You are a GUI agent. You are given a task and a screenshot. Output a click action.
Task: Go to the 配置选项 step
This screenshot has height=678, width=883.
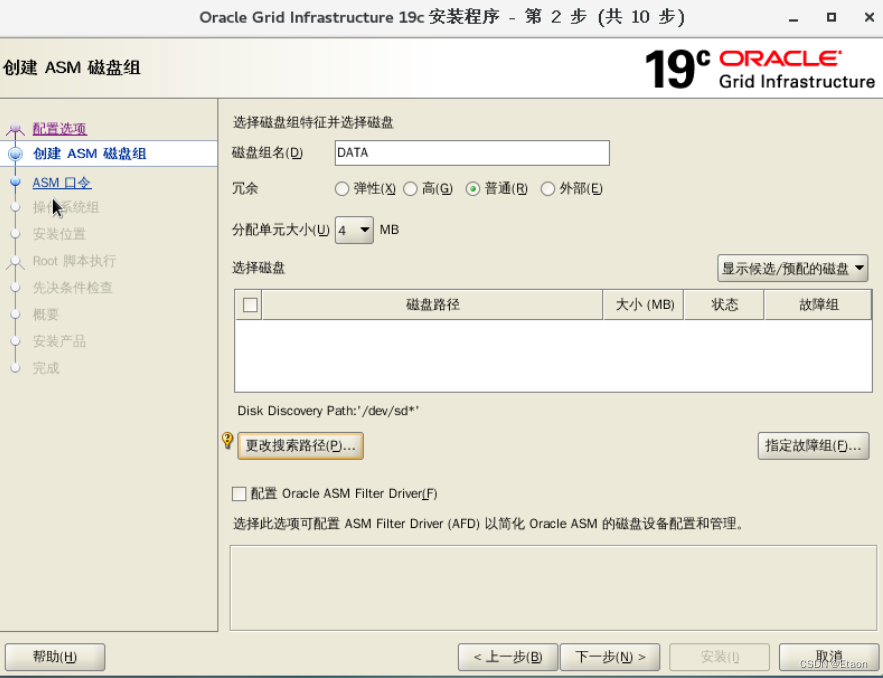[x=60, y=129]
